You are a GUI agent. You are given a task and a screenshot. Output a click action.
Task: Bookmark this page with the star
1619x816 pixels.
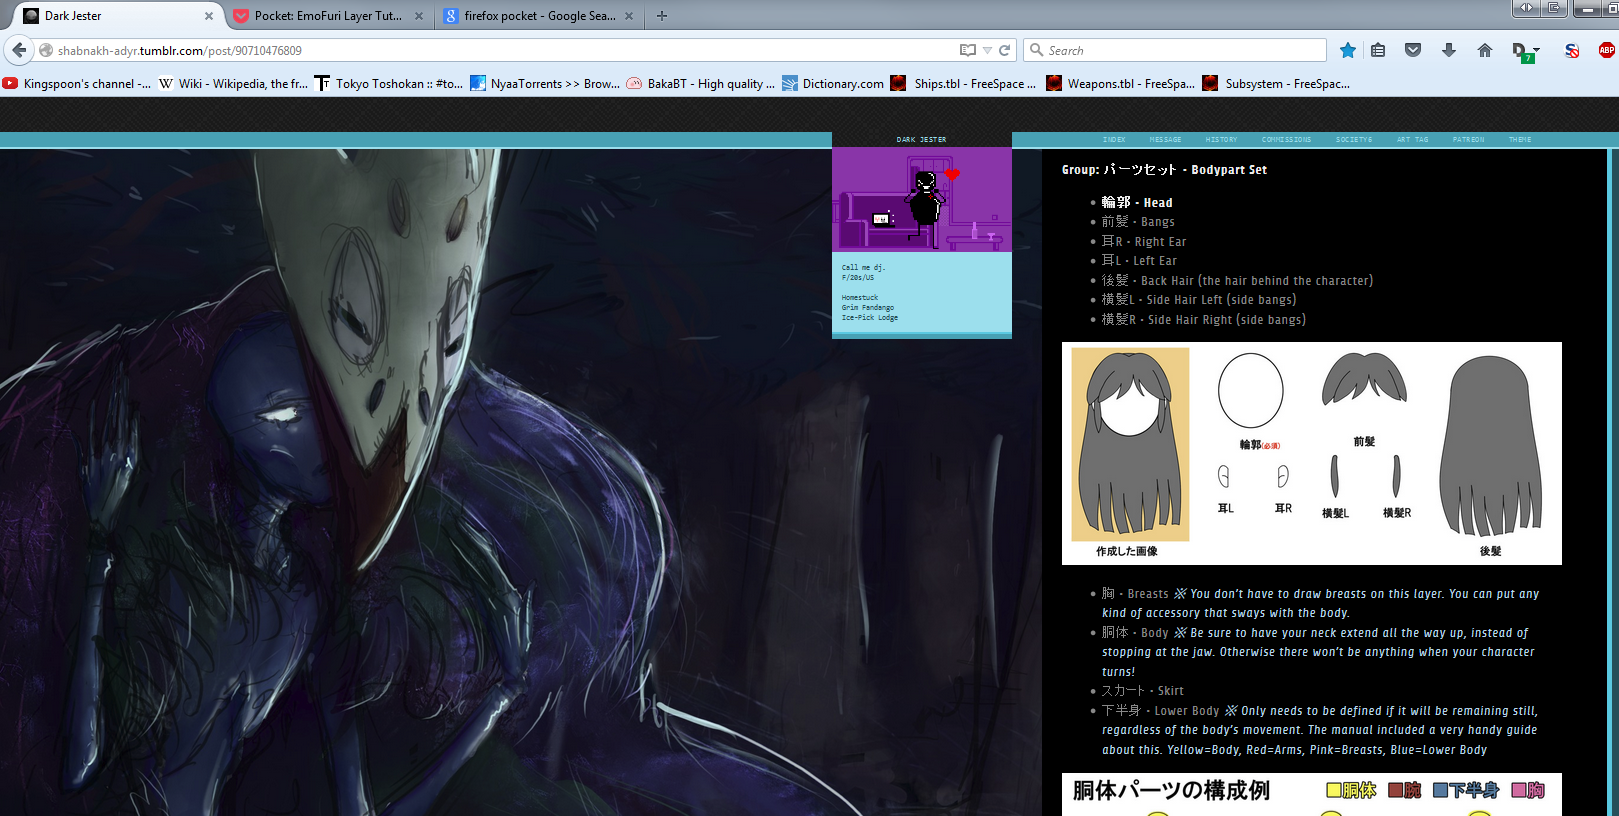click(x=1348, y=50)
